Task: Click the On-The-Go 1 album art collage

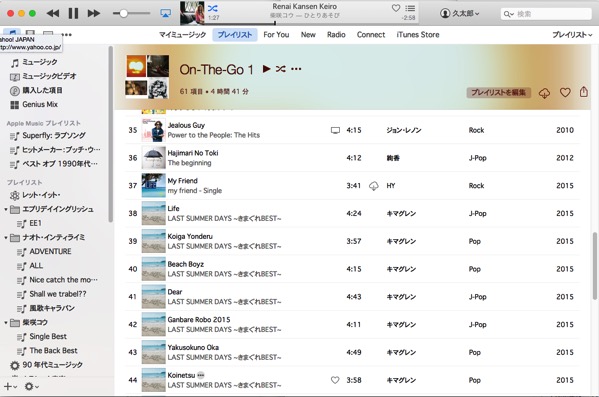Action: point(147,76)
